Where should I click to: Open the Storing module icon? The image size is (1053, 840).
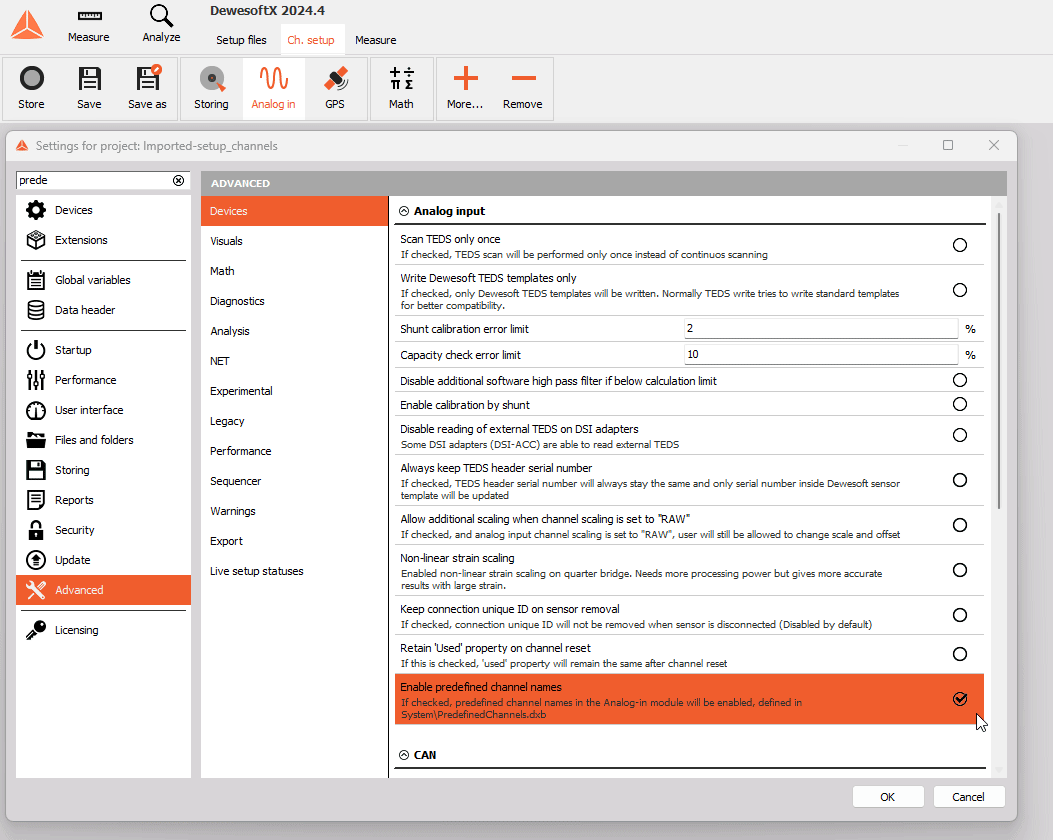(212, 79)
